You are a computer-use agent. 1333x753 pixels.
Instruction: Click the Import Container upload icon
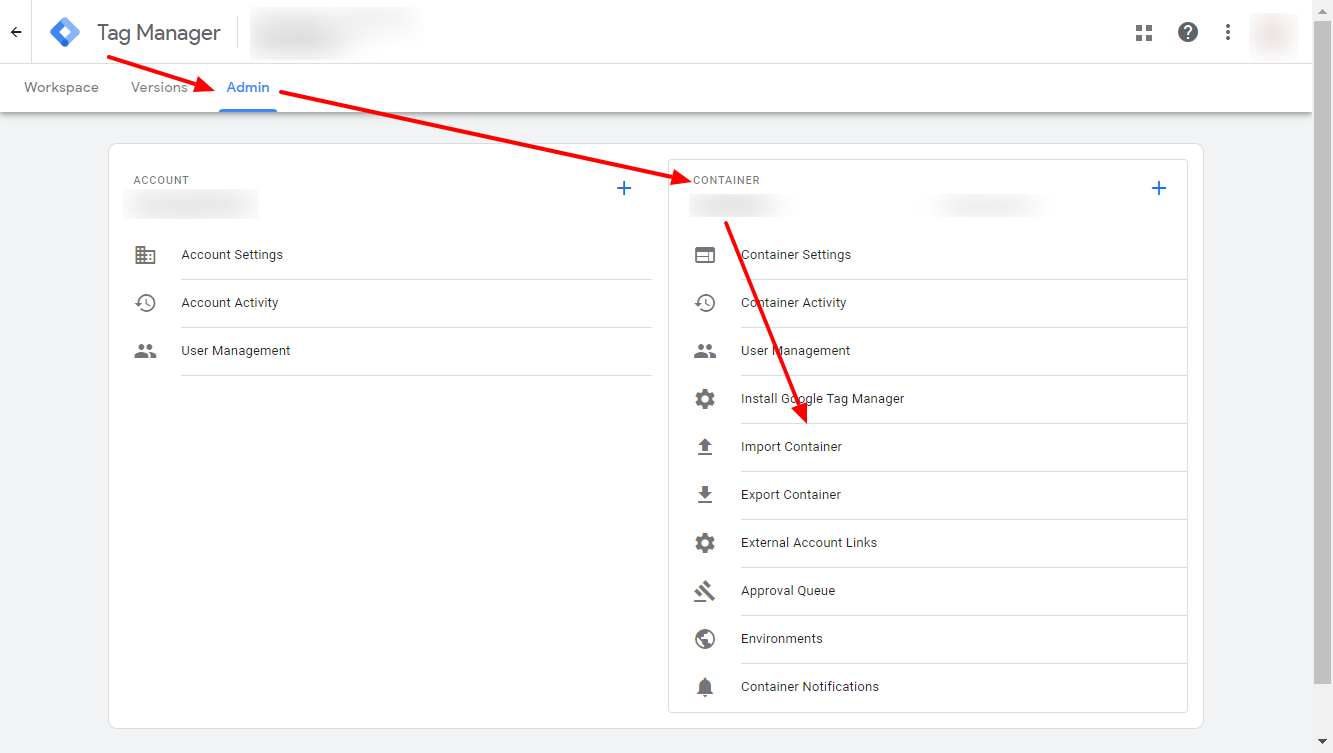(x=705, y=447)
